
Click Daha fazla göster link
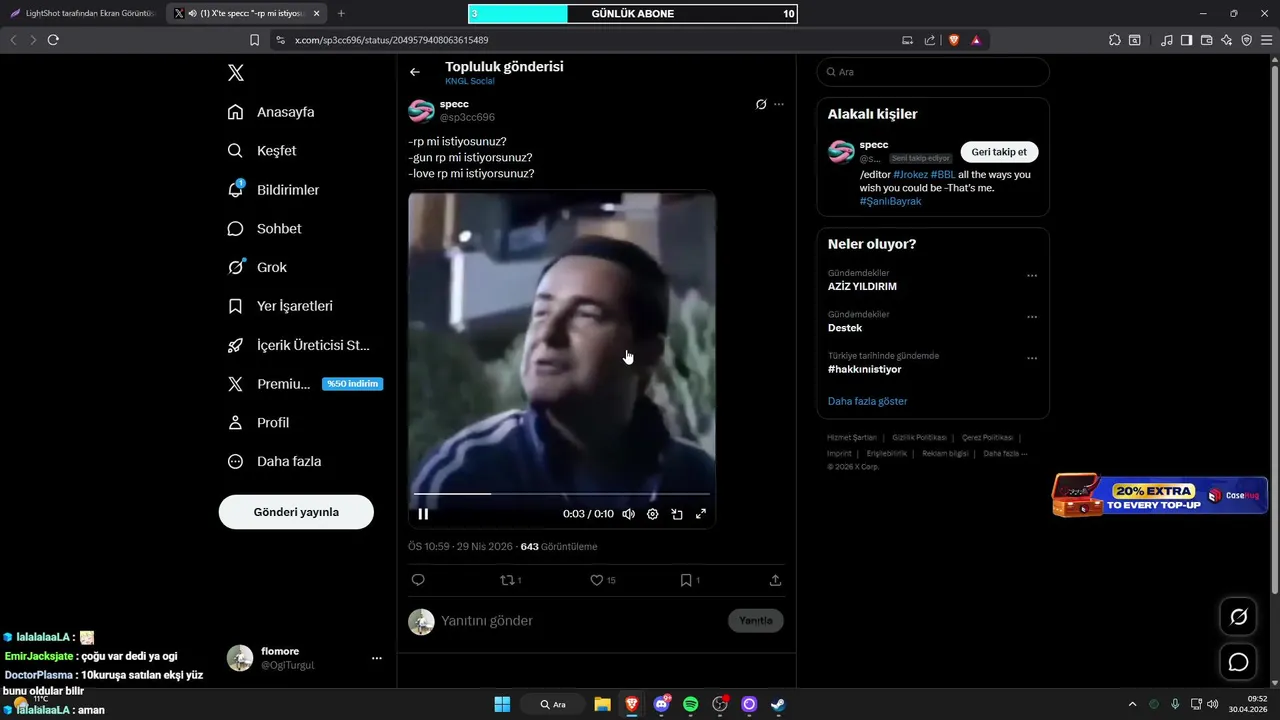click(868, 401)
